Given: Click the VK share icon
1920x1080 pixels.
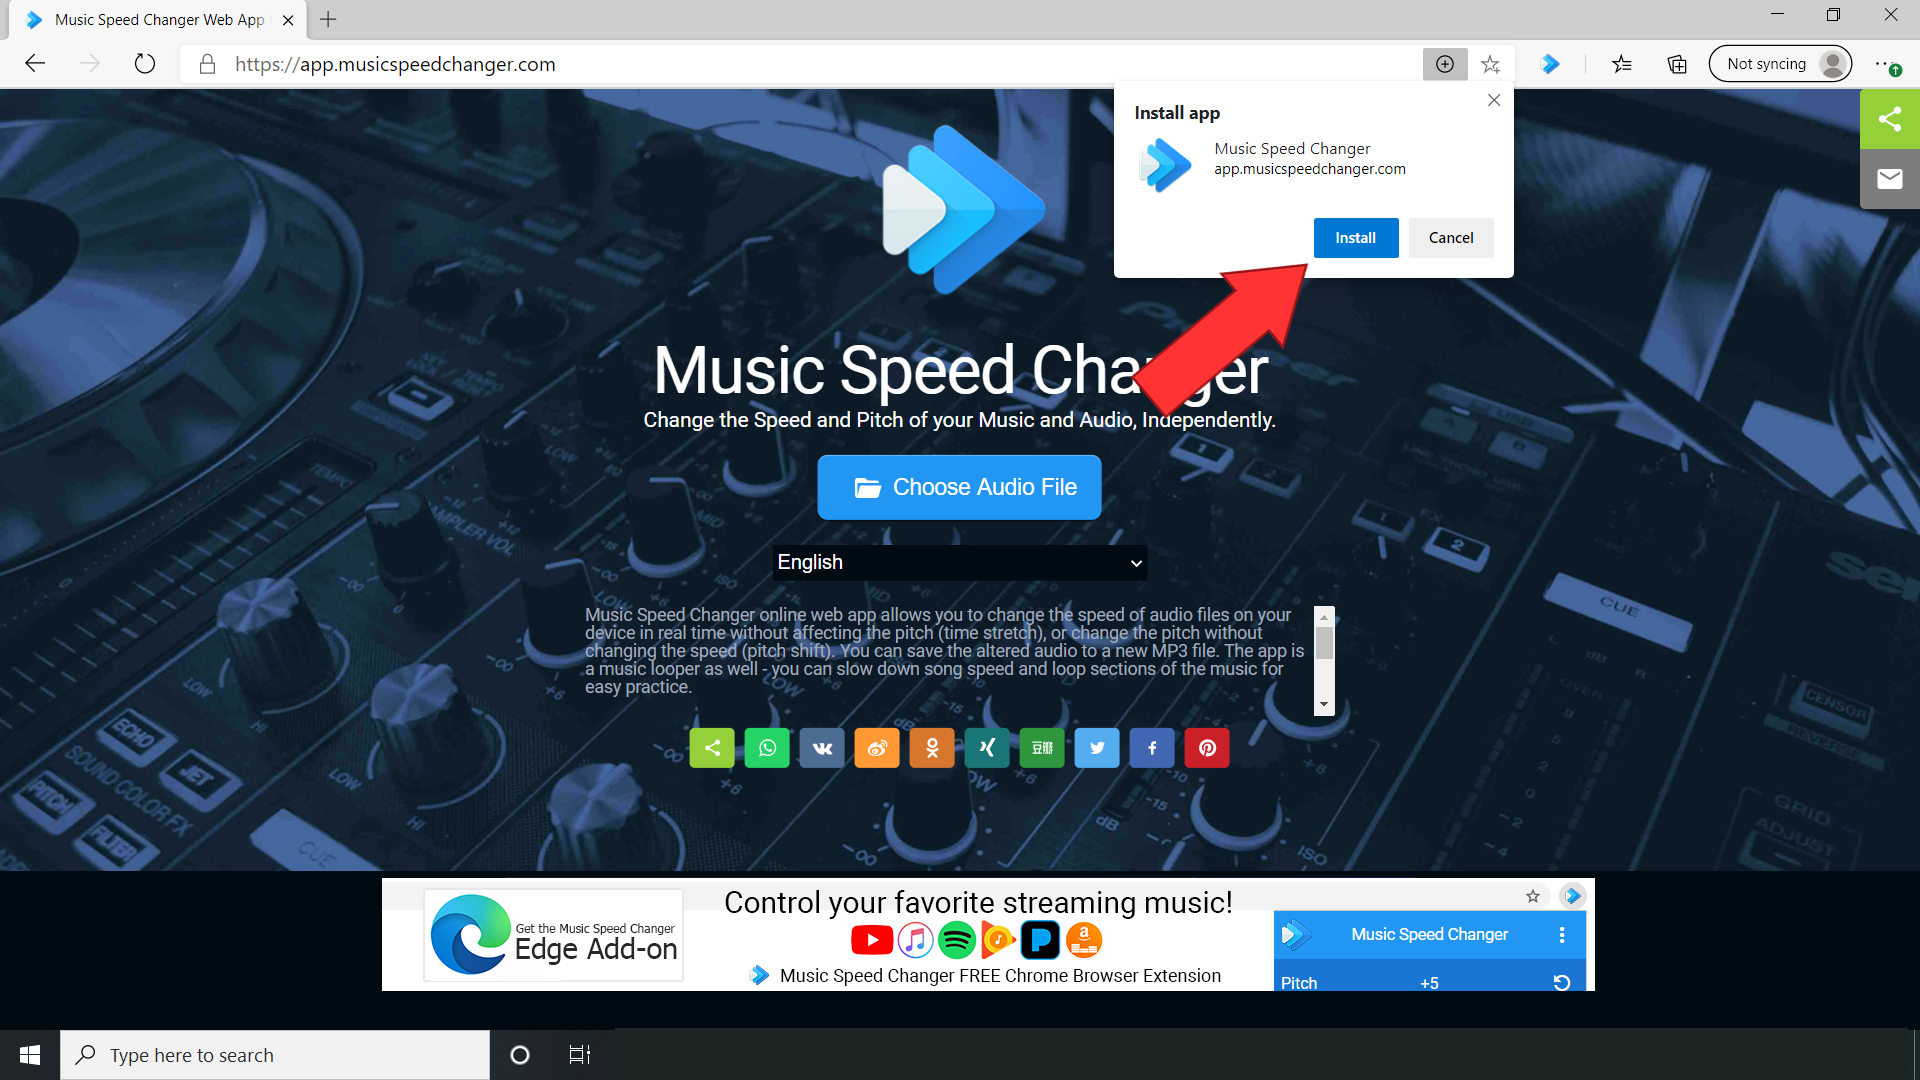Looking at the screenshot, I should tap(822, 748).
